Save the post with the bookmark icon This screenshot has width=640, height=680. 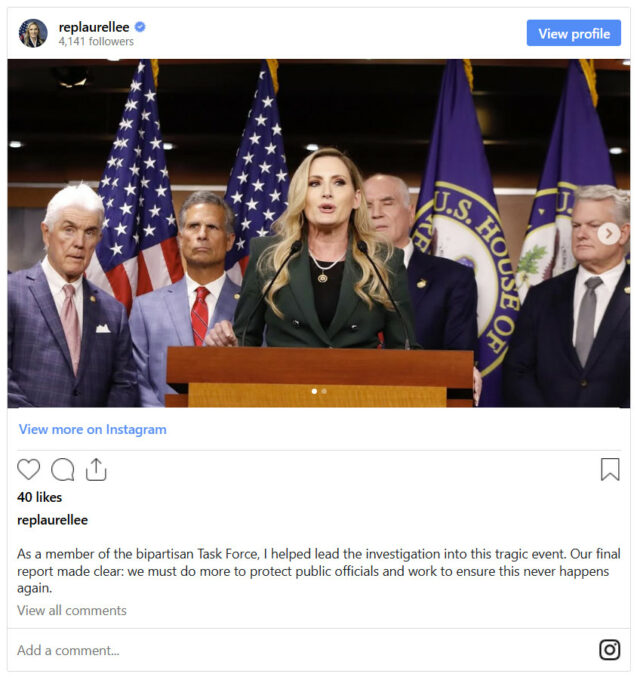point(610,469)
